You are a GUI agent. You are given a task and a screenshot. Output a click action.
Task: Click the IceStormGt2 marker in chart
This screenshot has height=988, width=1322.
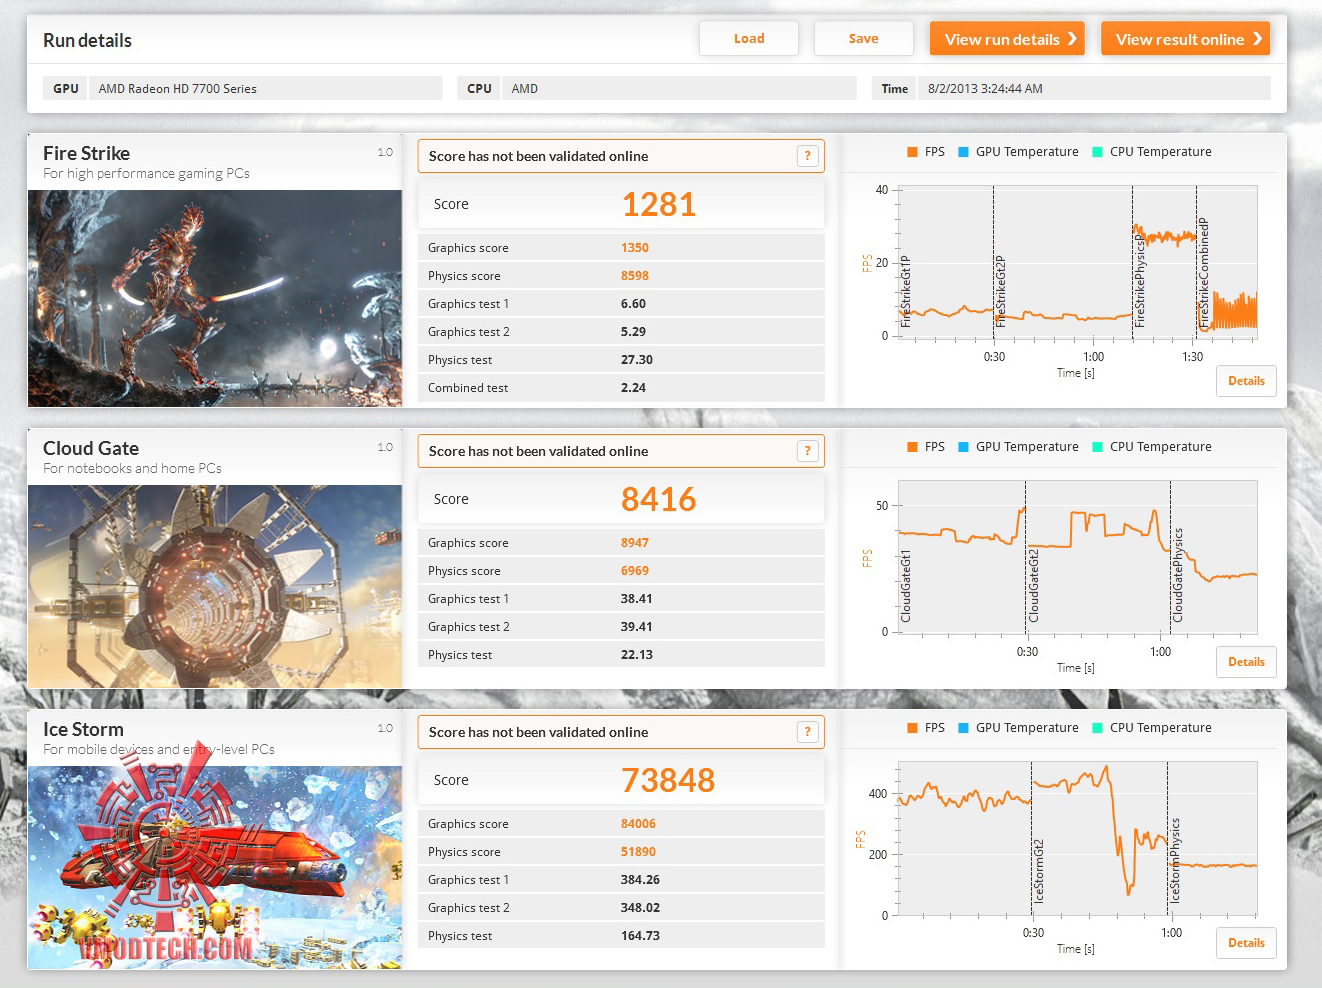(1038, 871)
